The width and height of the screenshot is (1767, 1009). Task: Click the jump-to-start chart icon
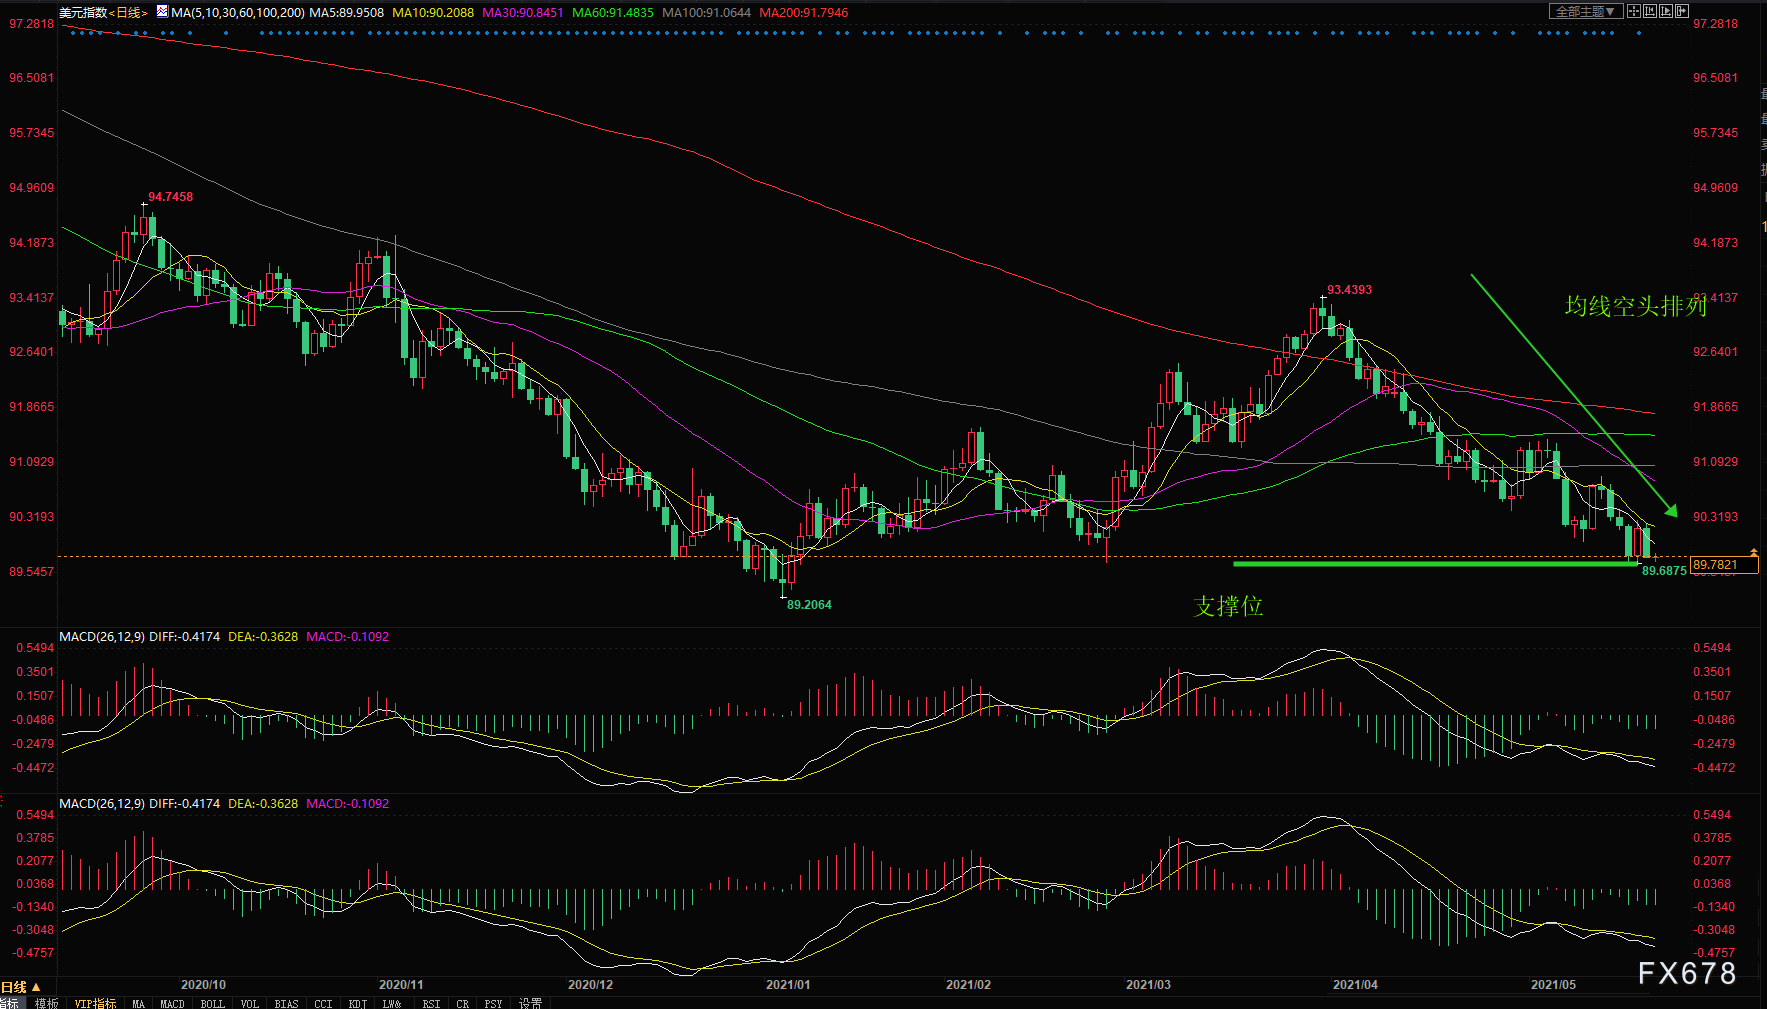click(1650, 11)
